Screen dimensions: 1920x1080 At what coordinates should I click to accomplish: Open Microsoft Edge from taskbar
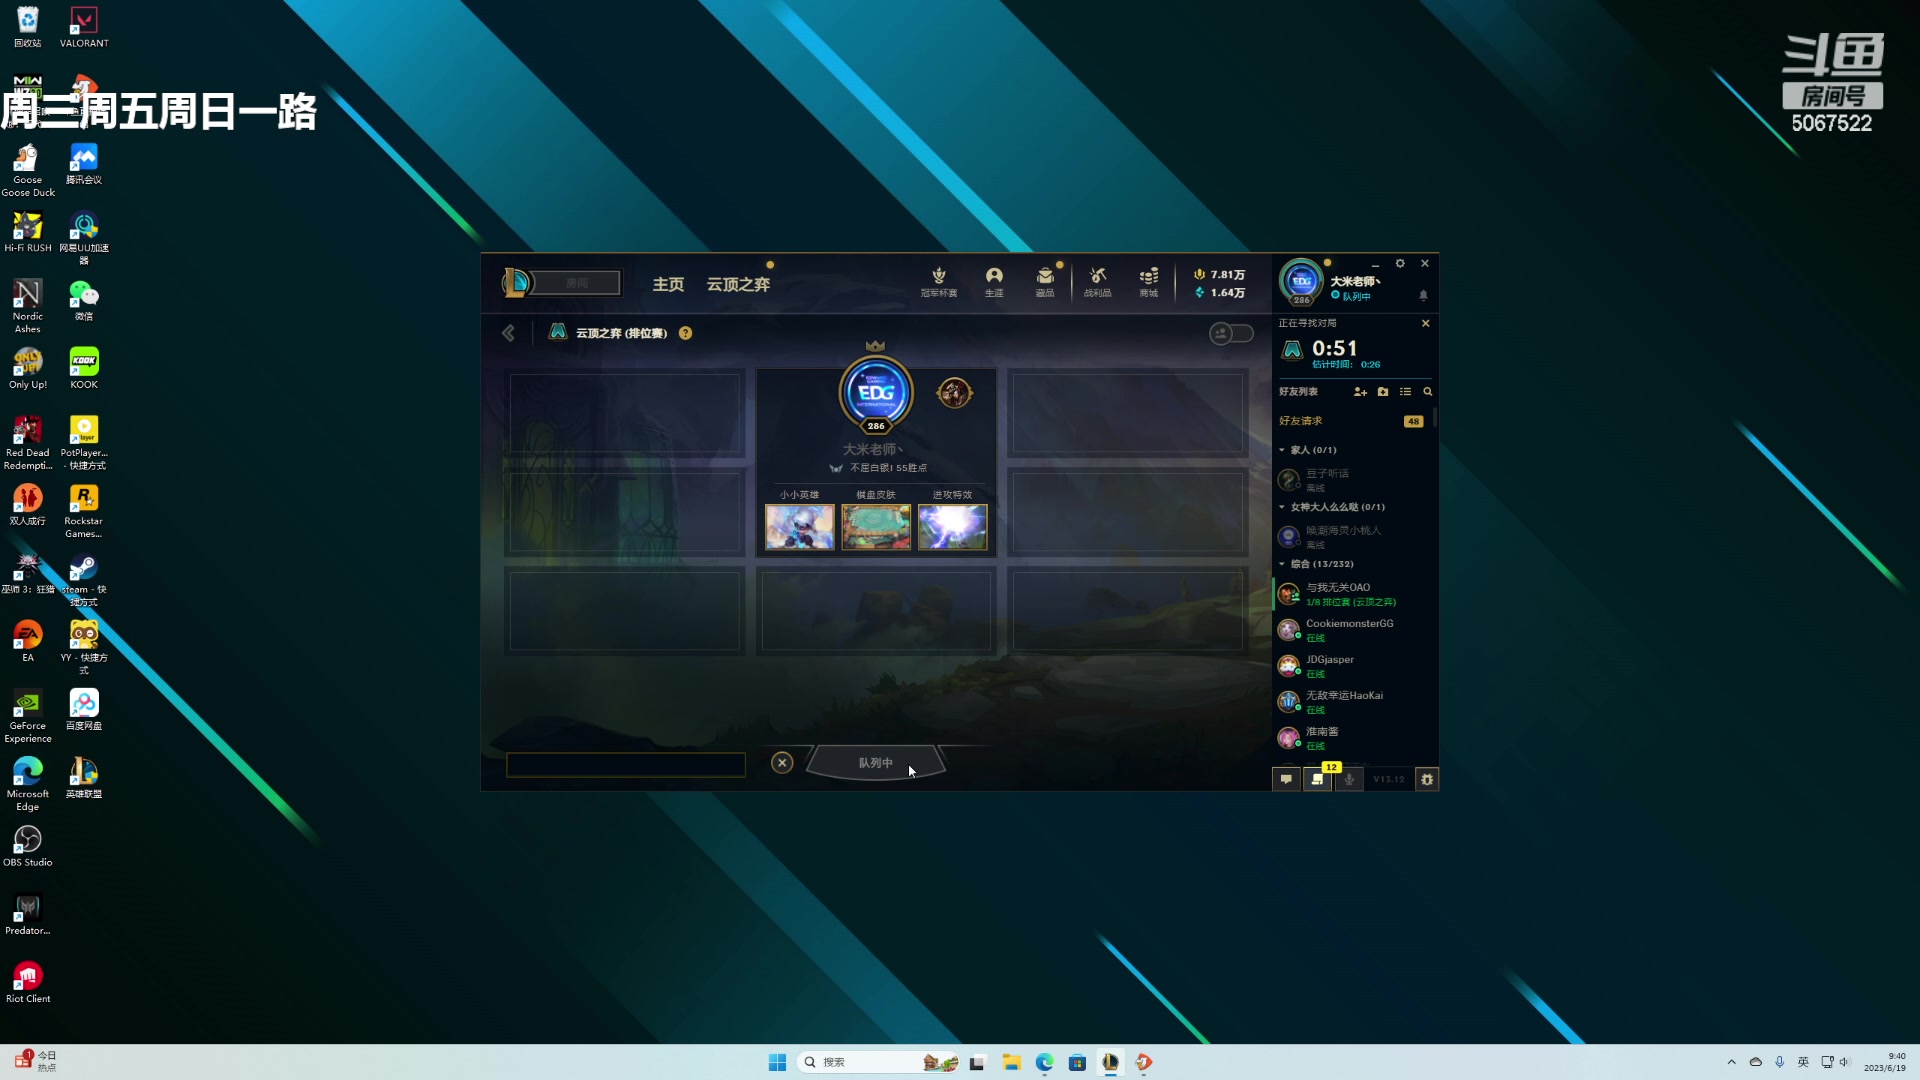(x=1044, y=1062)
